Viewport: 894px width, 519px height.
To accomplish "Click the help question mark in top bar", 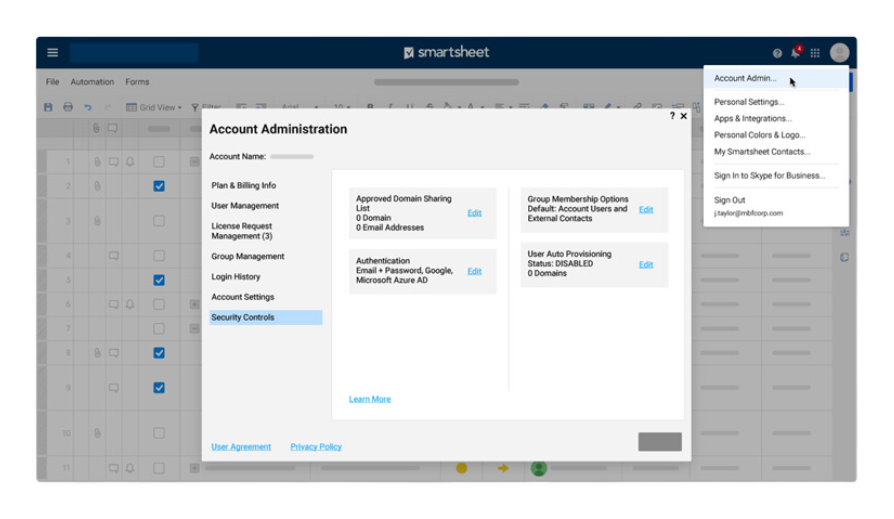I will click(777, 53).
